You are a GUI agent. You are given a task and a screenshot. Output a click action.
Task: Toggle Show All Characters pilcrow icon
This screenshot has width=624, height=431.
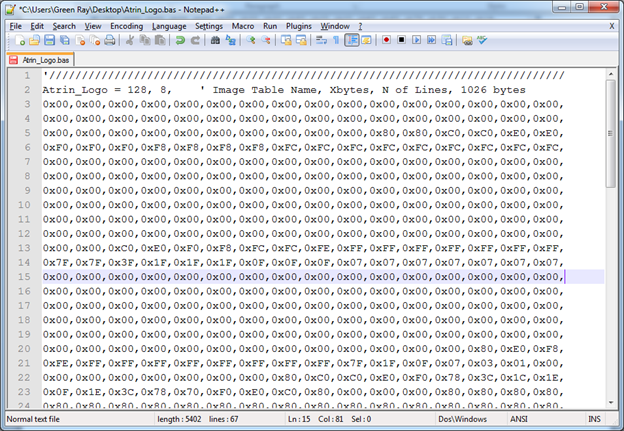(336, 40)
